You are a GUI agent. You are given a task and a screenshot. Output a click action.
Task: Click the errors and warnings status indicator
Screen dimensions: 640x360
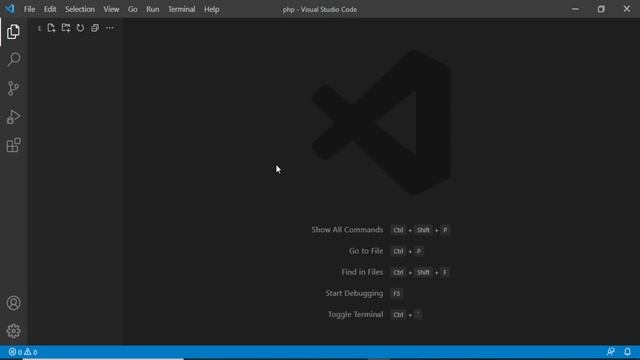[x=23, y=352]
